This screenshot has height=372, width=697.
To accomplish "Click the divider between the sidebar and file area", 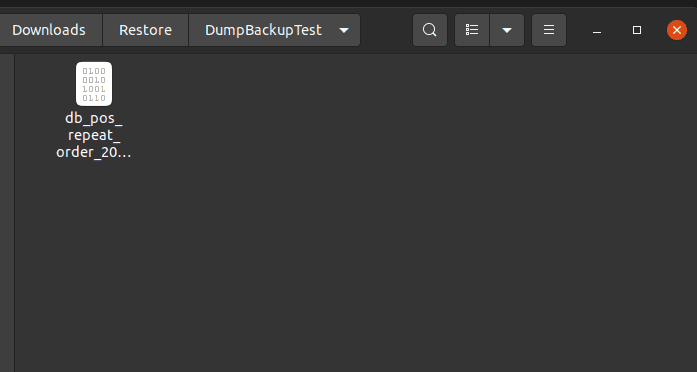I will click(x=15, y=213).
